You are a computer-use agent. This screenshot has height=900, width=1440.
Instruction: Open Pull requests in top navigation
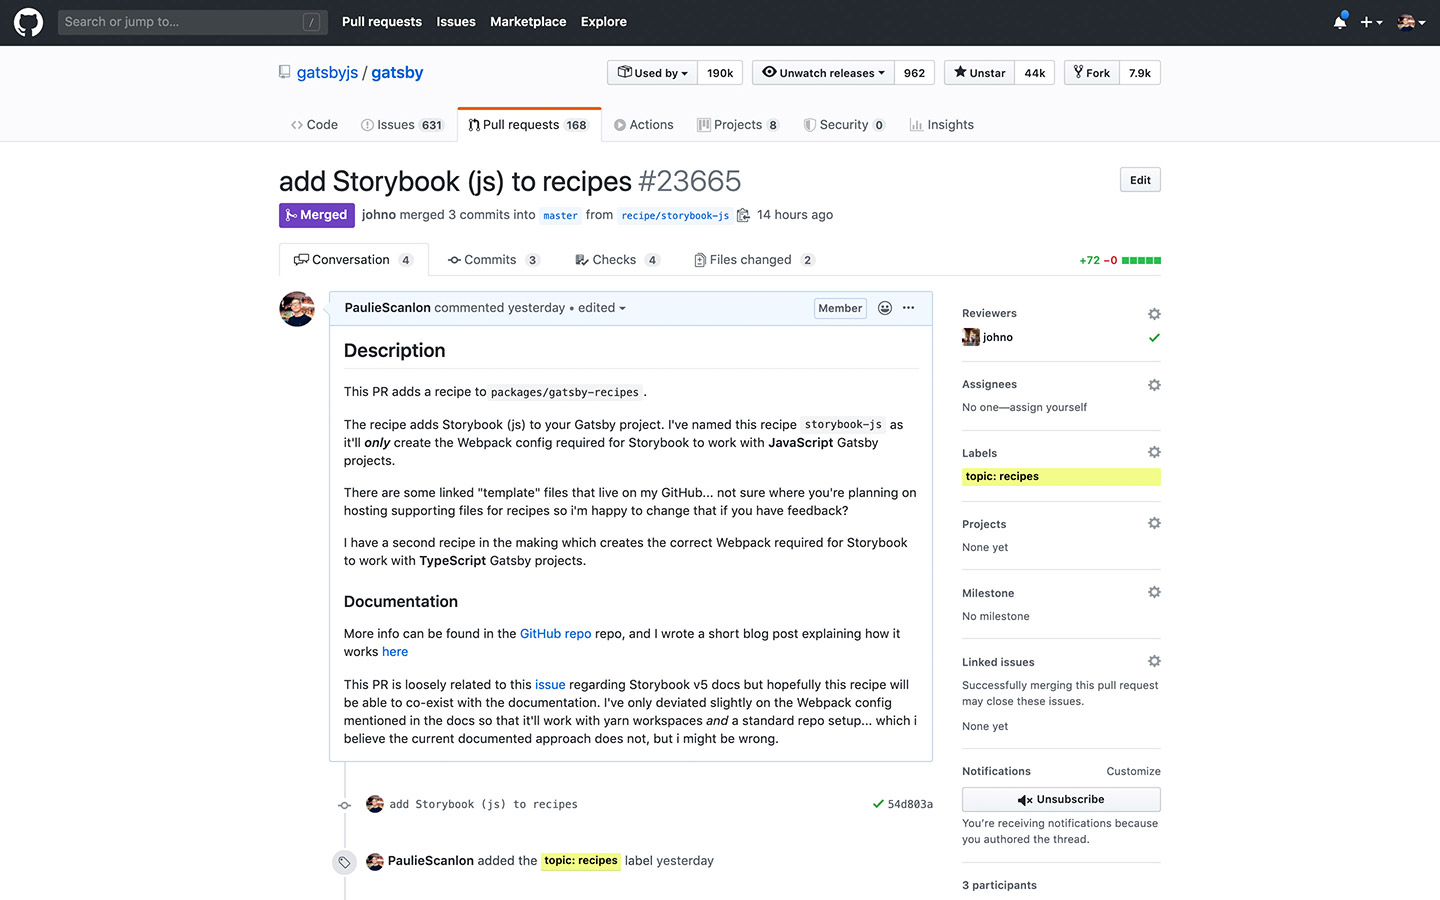coord(382,22)
